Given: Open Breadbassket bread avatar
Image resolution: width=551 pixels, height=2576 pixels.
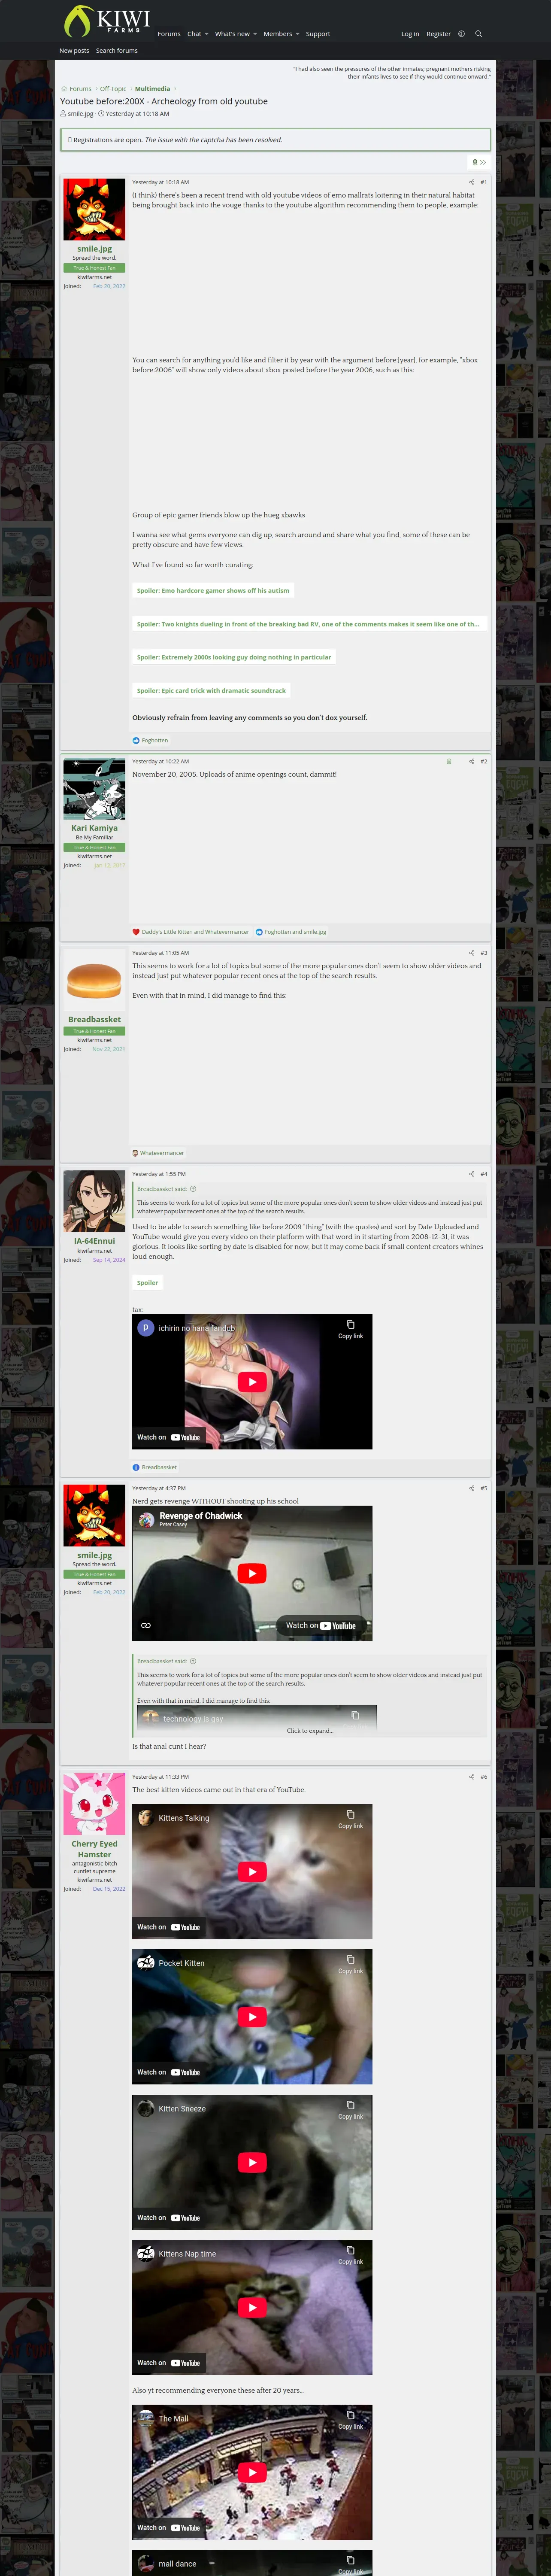Looking at the screenshot, I should pyautogui.click(x=94, y=980).
